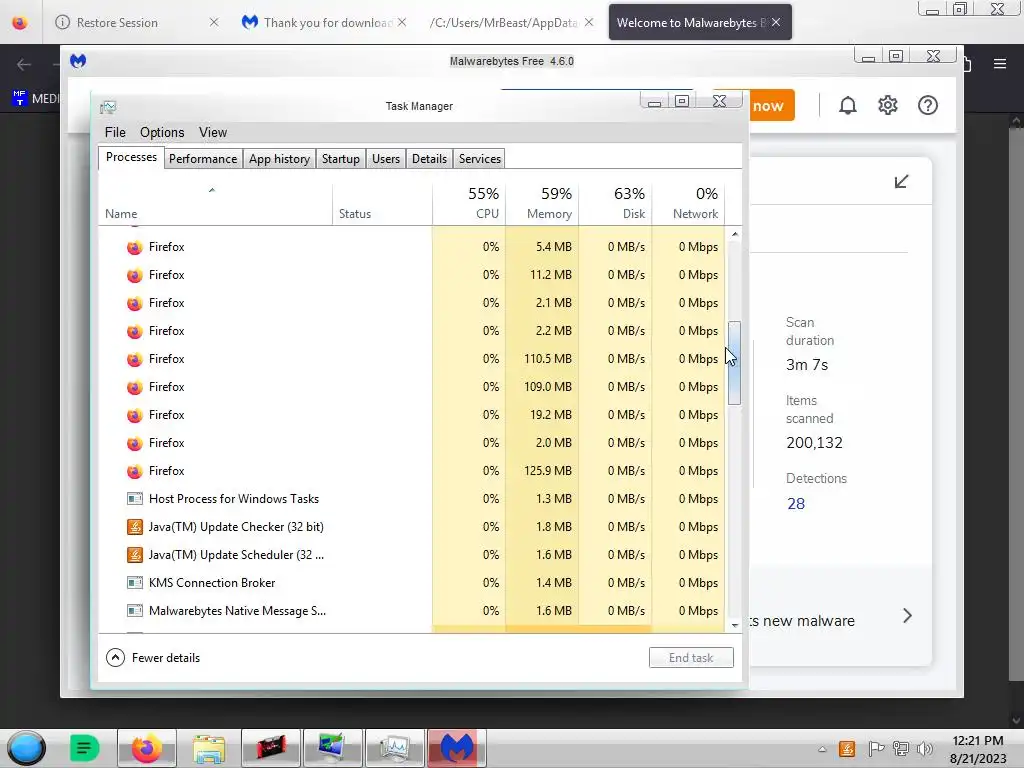This screenshot has height=768, width=1024.
Task: Open Malwarebytes settings gear
Action: pyautogui.click(x=888, y=105)
